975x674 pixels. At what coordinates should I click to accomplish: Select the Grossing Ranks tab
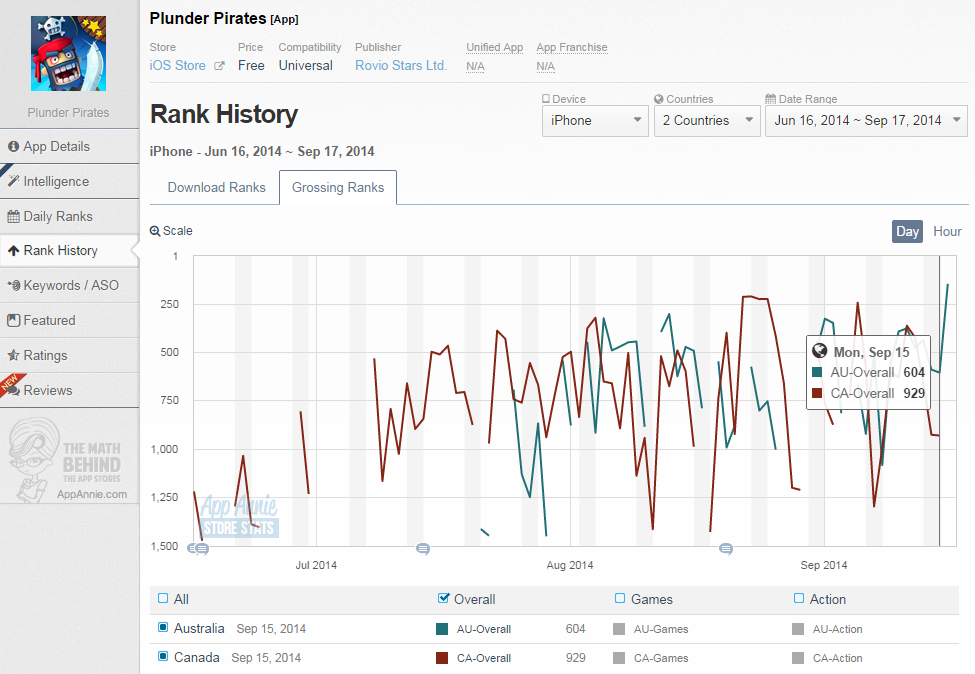(338, 187)
